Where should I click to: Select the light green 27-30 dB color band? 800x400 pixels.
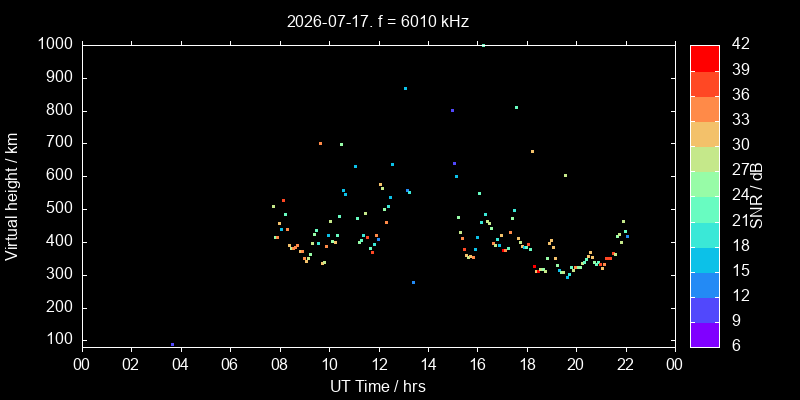[x=705, y=159]
